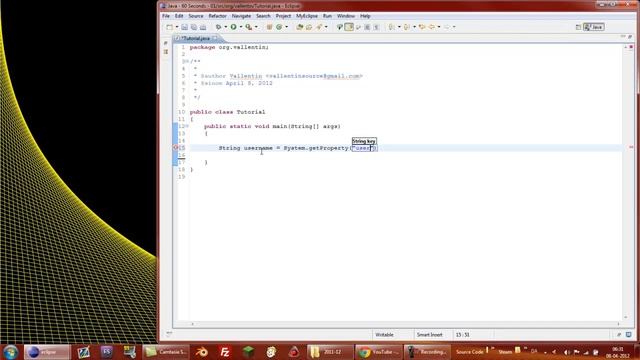Image resolution: width=640 pixels, height=360 pixels.
Task: Open the Windows Start menu
Action: (x=10, y=352)
